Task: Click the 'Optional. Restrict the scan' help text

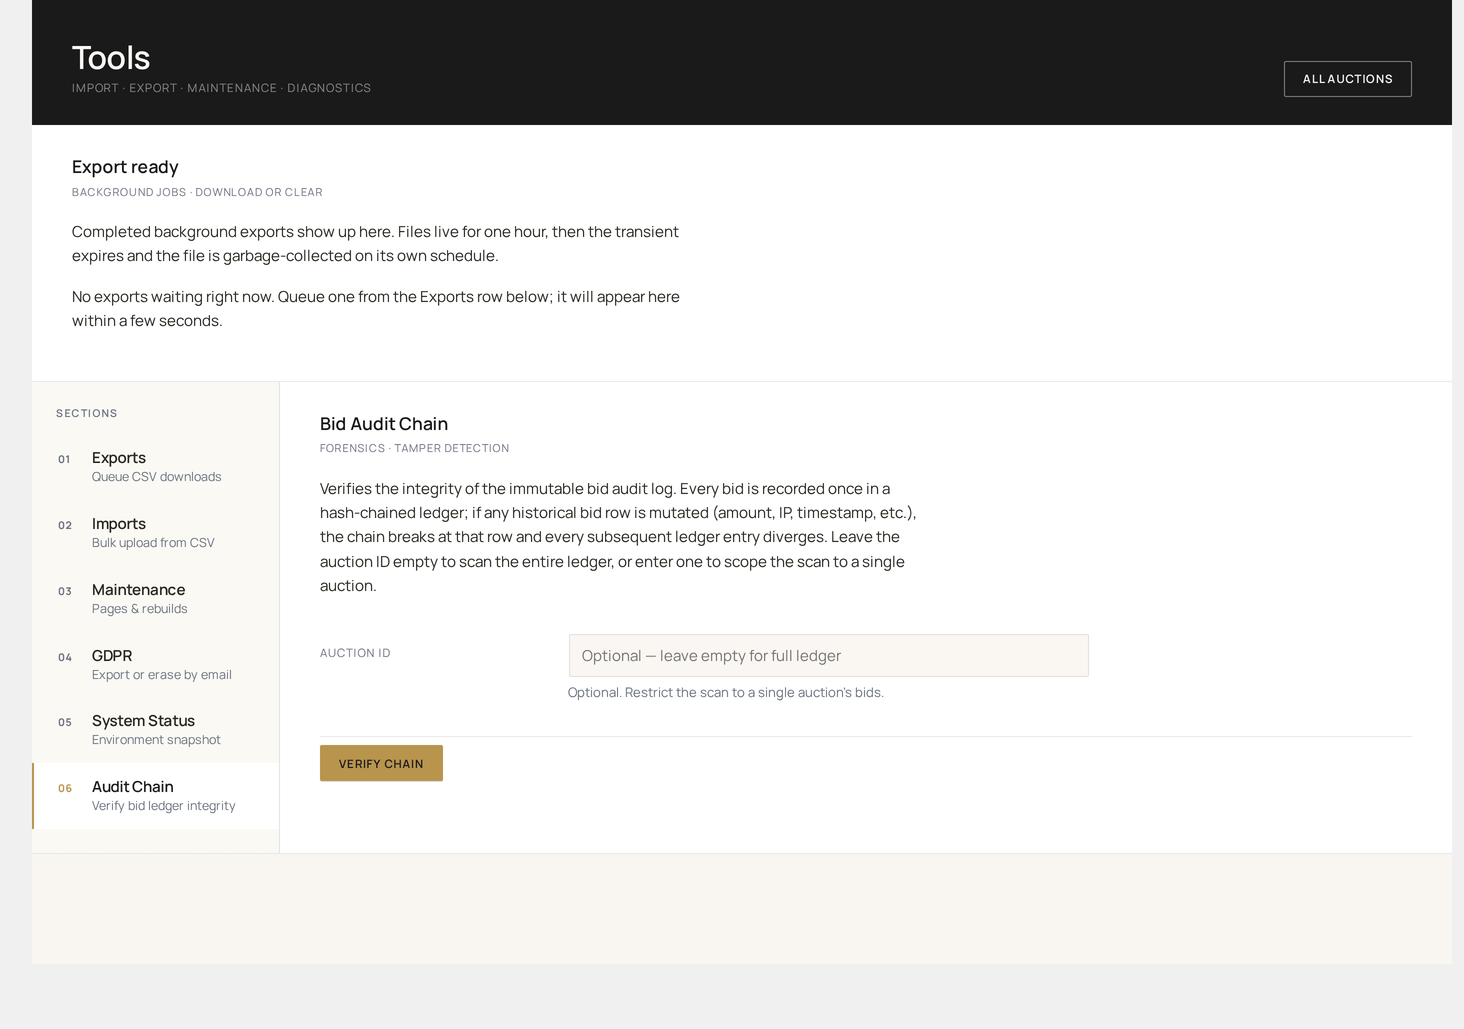Action: tap(726, 692)
